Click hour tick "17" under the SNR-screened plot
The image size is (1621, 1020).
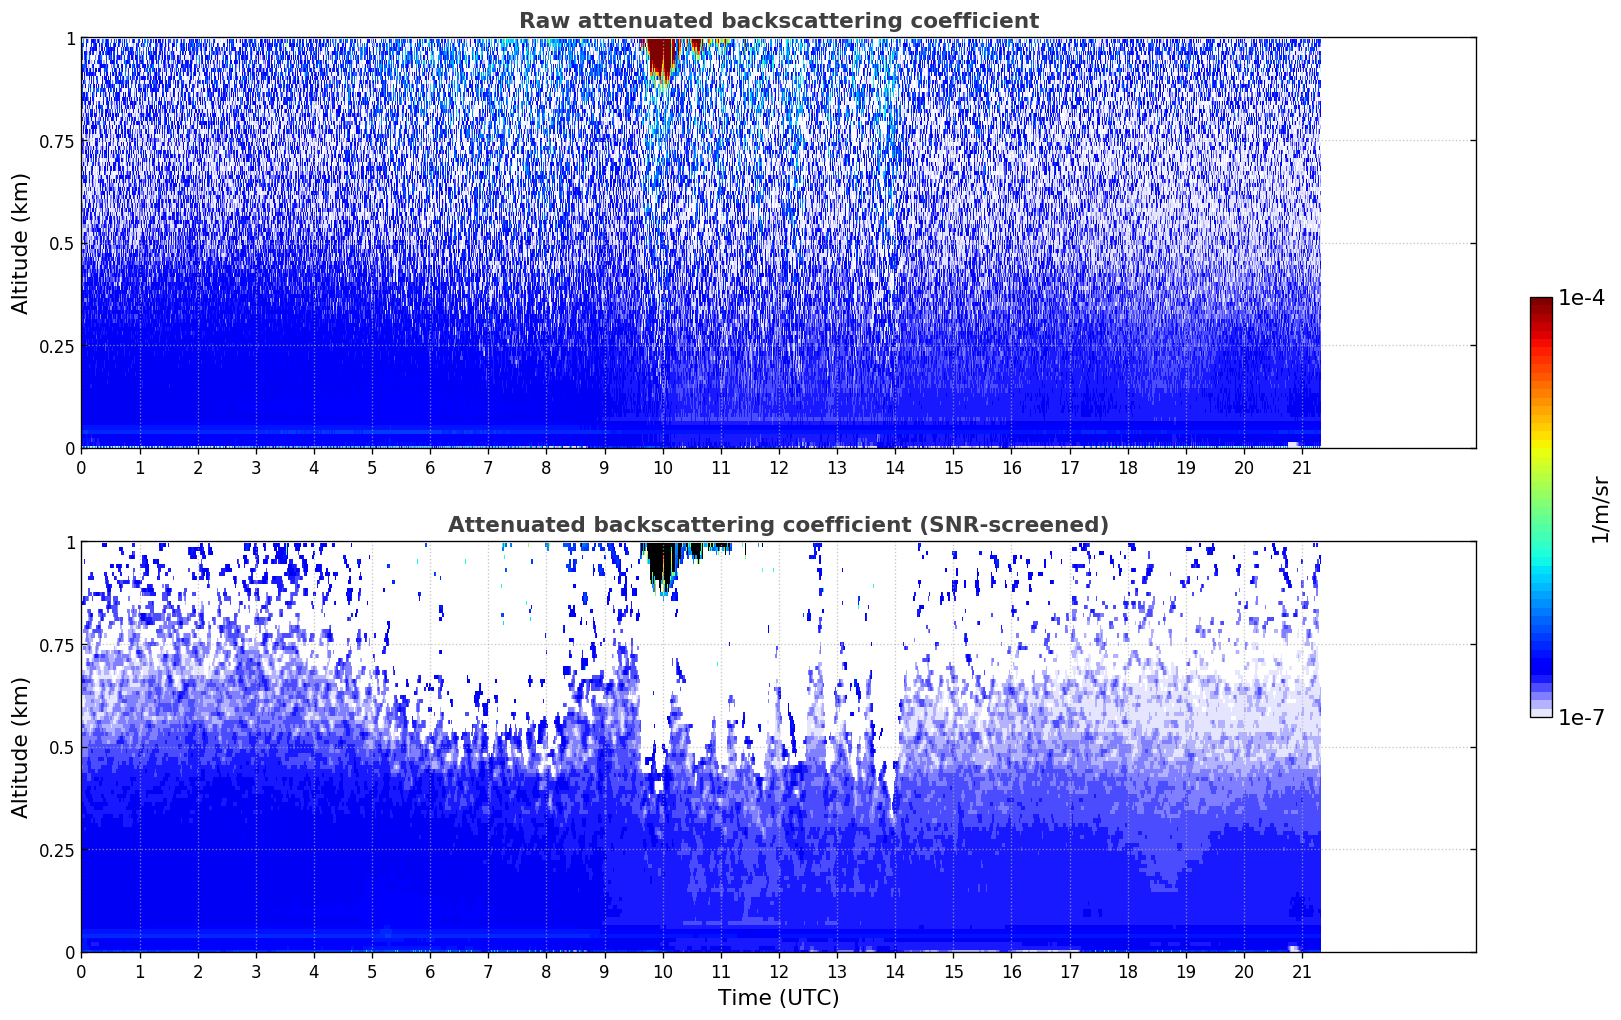click(1069, 972)
